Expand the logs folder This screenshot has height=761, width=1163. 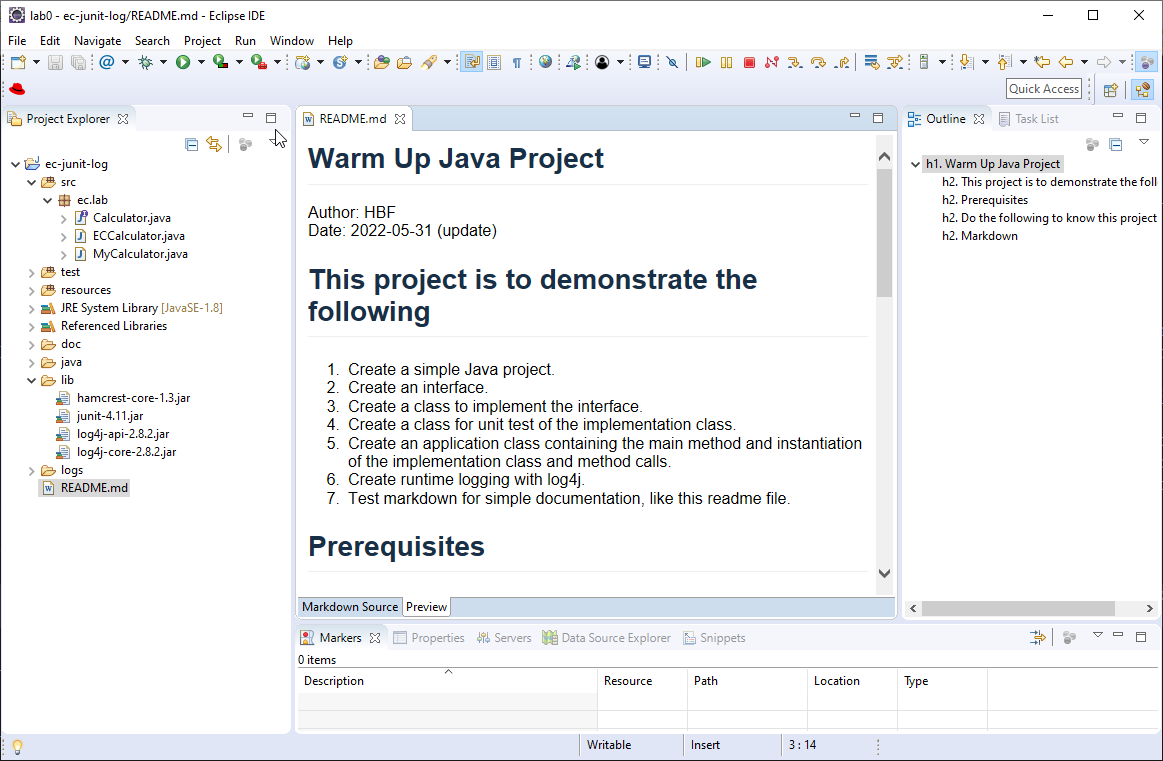coord(31,471)
